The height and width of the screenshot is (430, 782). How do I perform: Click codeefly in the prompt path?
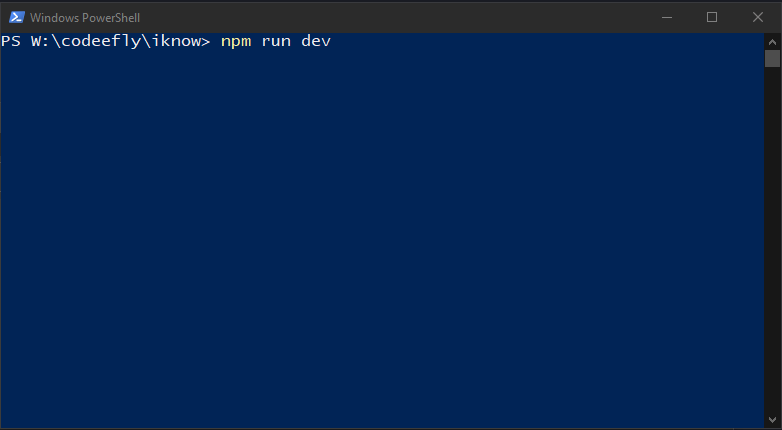click(x=100, y=41)
